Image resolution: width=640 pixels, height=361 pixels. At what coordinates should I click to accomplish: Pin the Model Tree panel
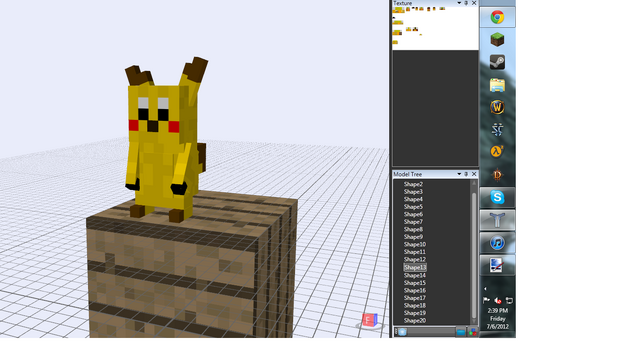tap(466, 174)
